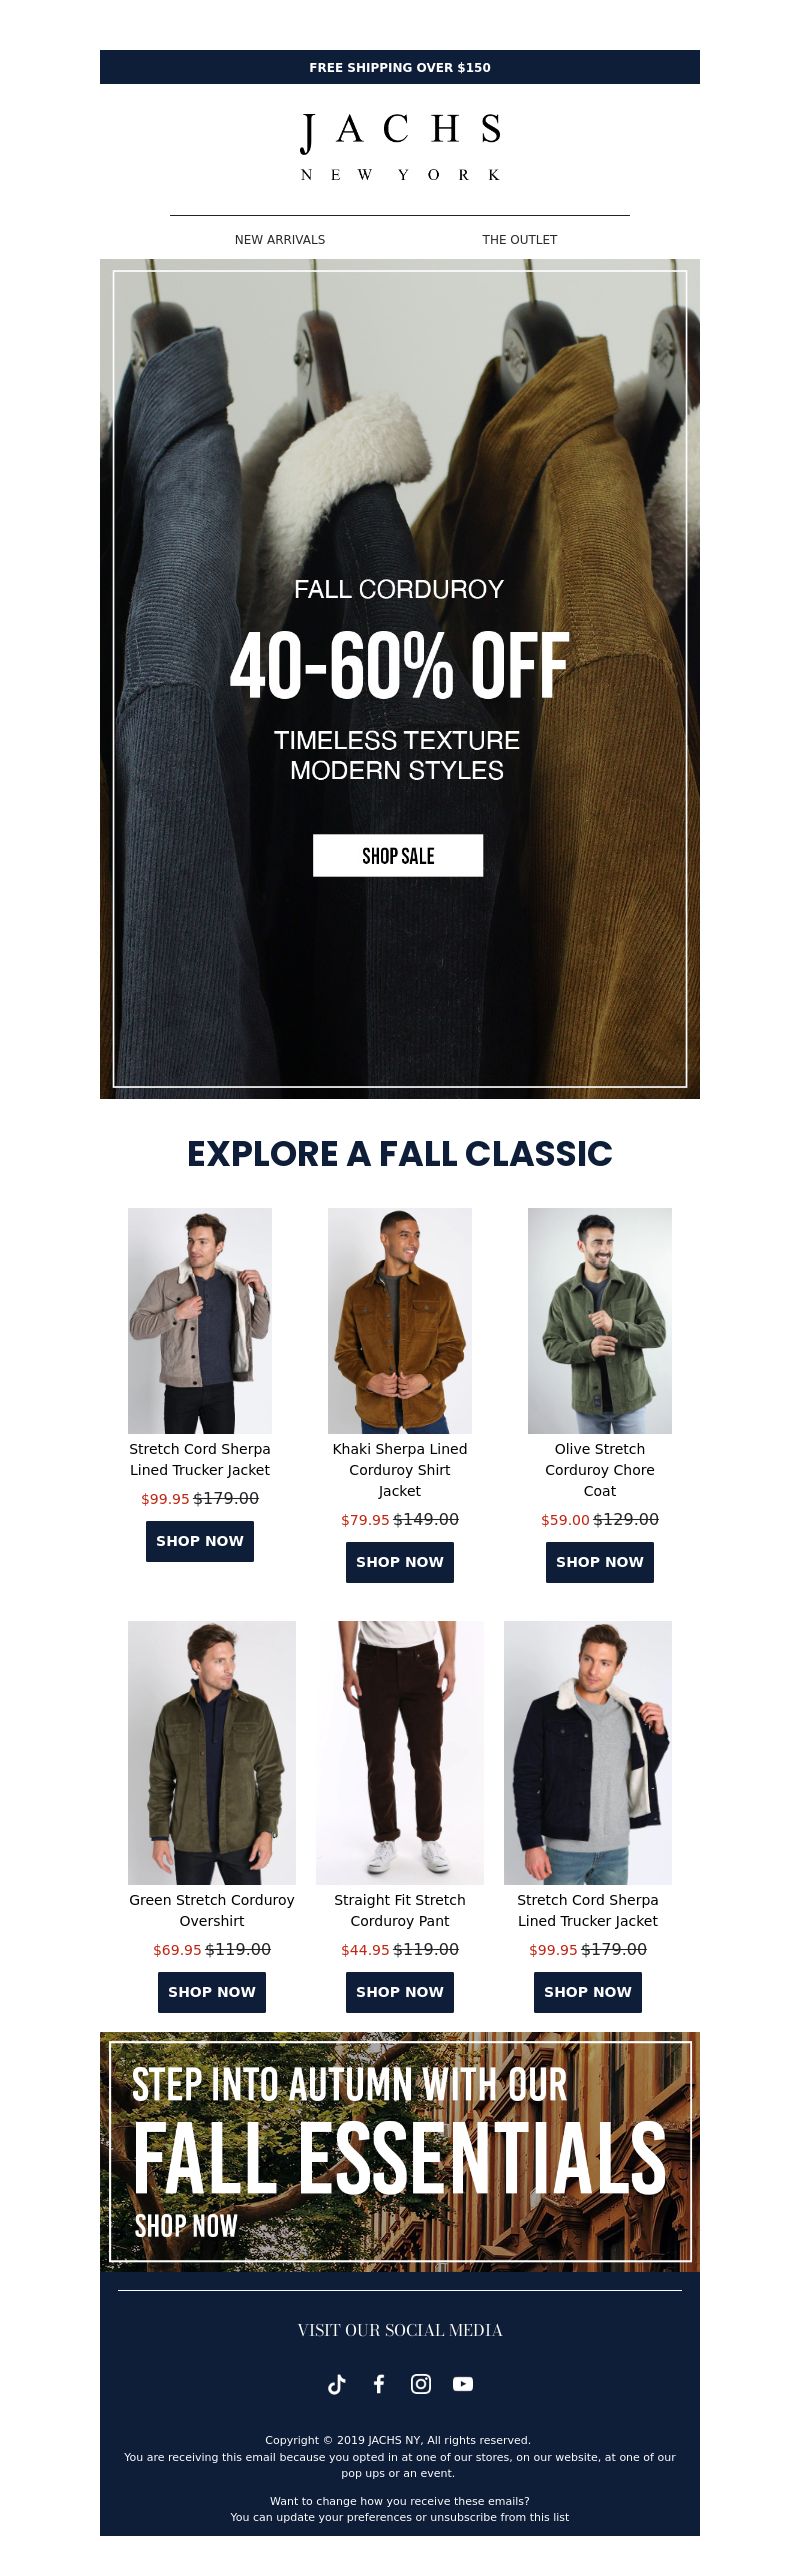Open the Khaki Sherpa Lined jacket product image
Screen dimensions: 800x2575
(400, 1321)
